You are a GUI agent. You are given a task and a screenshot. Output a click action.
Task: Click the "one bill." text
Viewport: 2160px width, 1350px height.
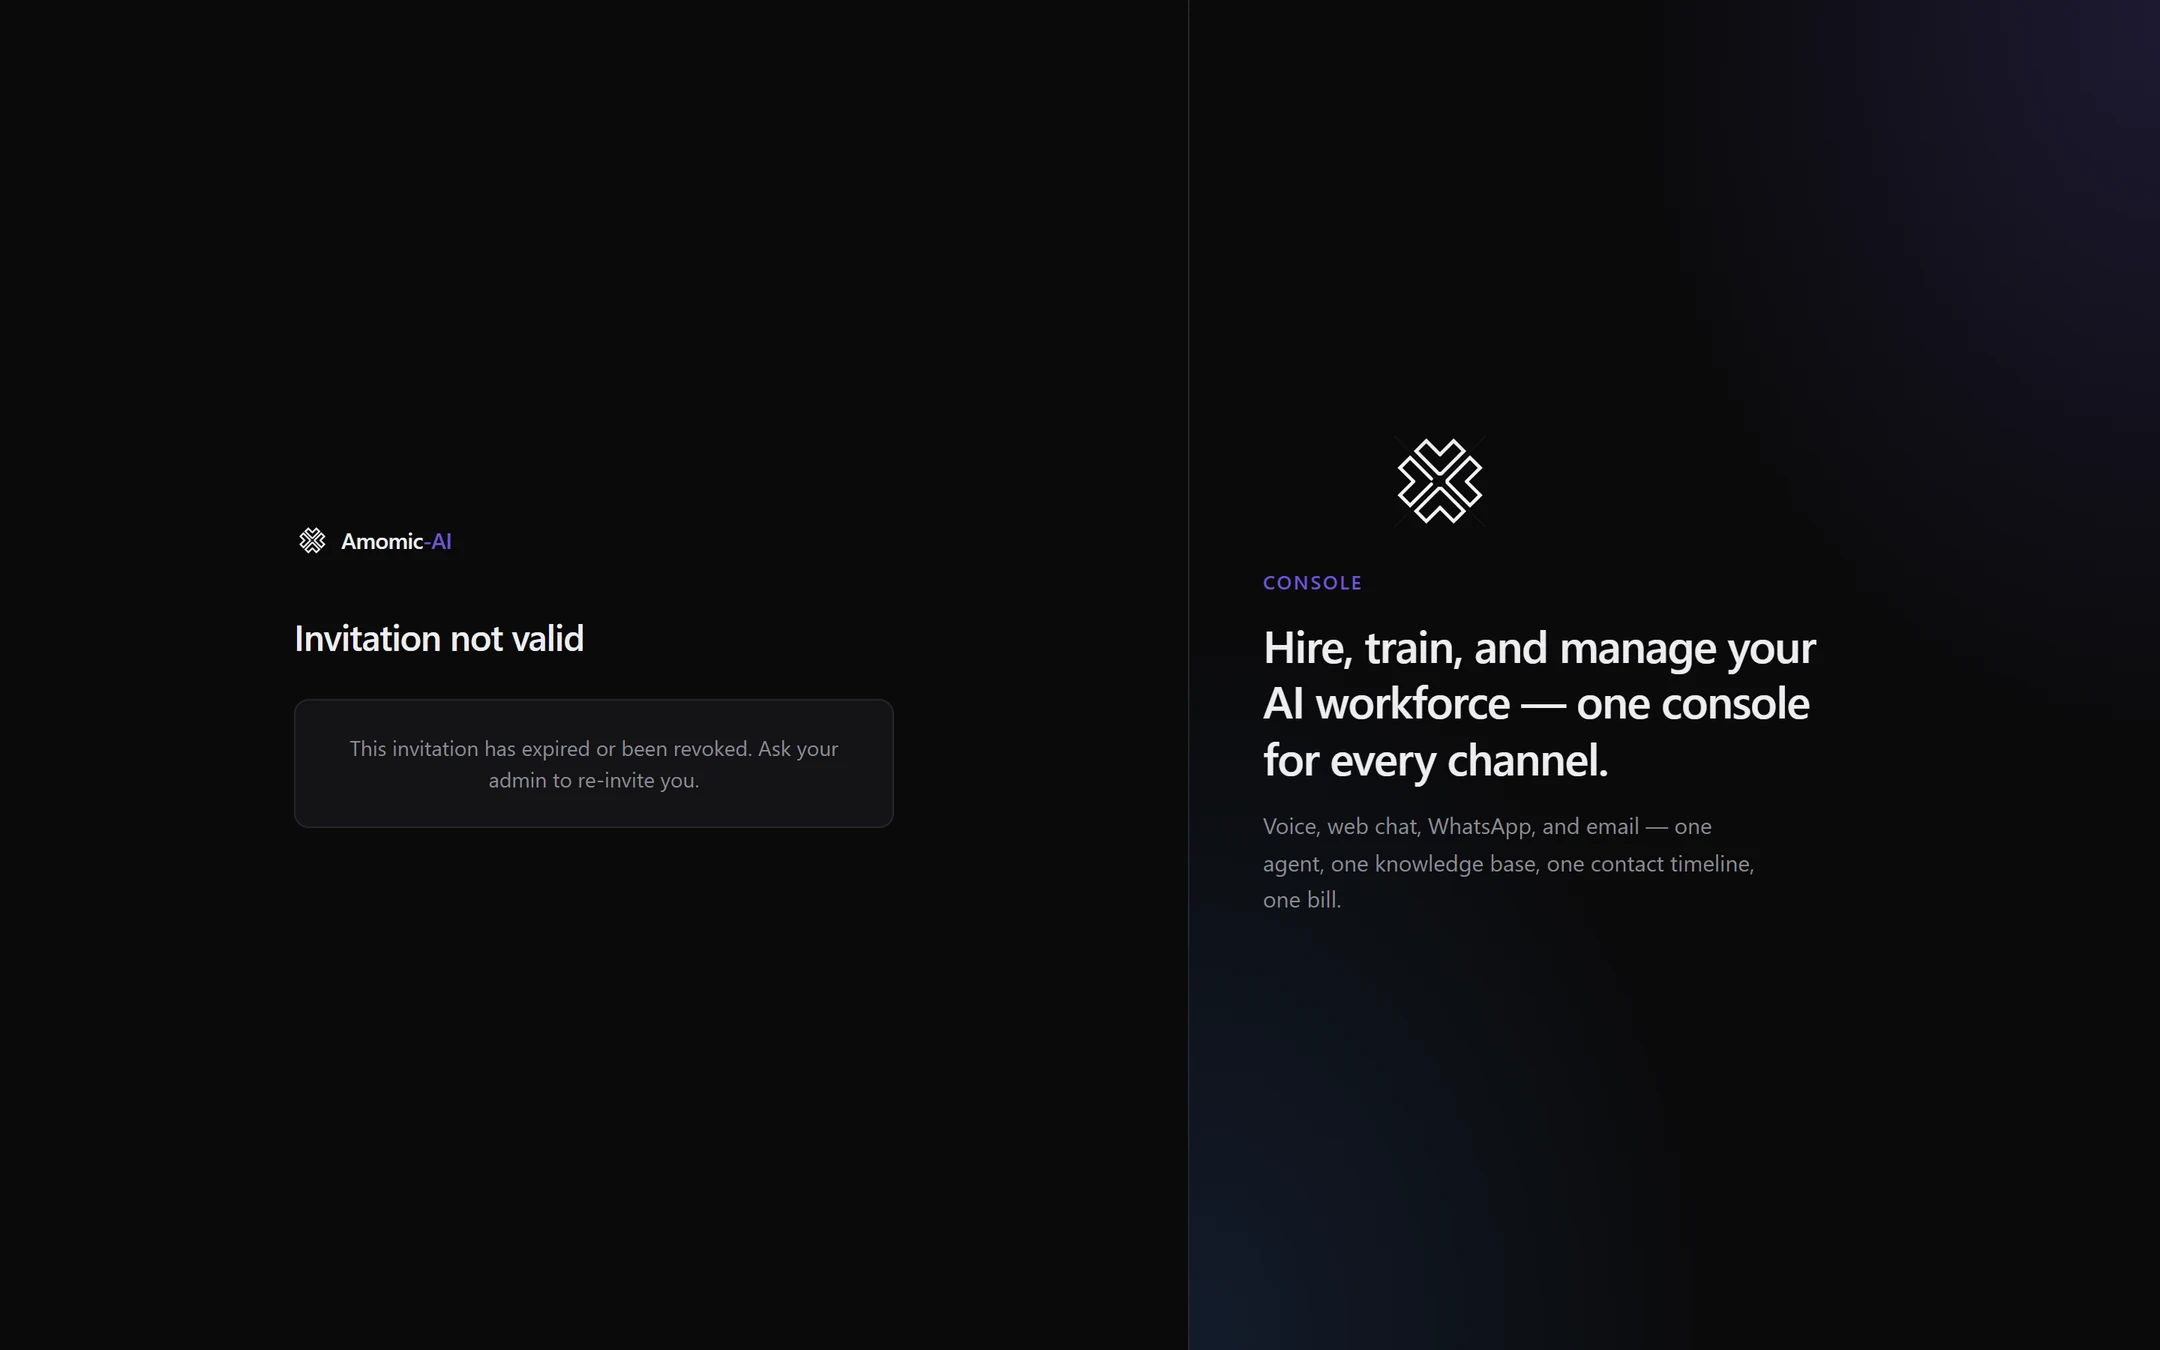click(1302, 900)
